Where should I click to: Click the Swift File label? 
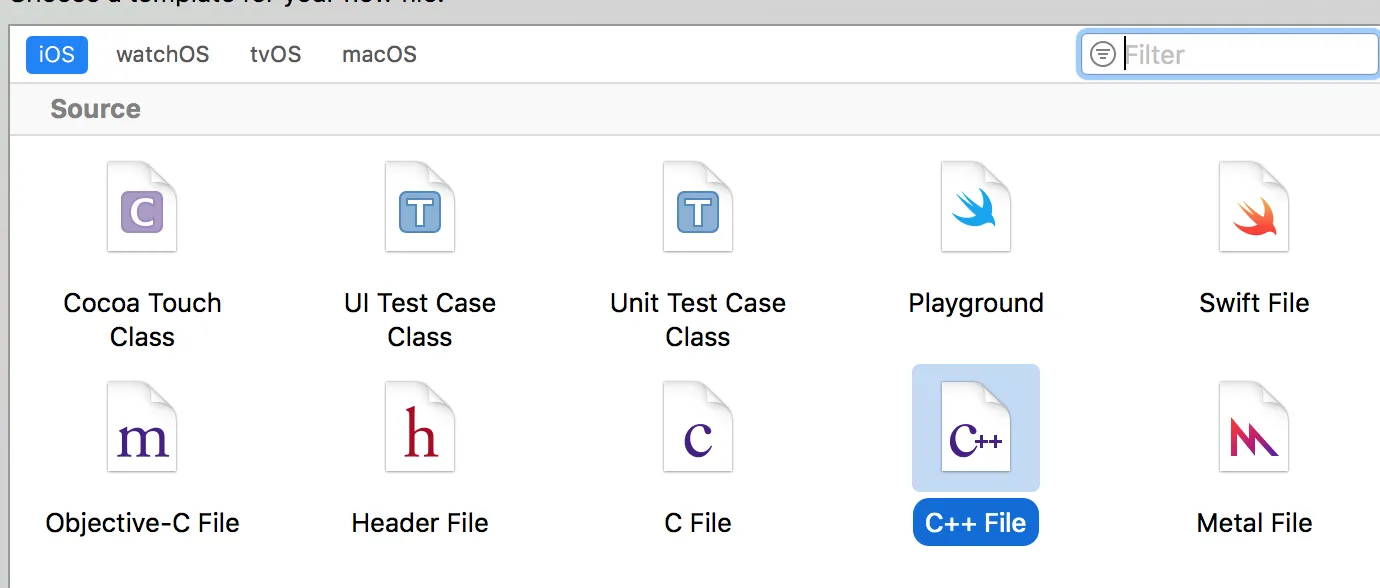(x=1254, y=303)
